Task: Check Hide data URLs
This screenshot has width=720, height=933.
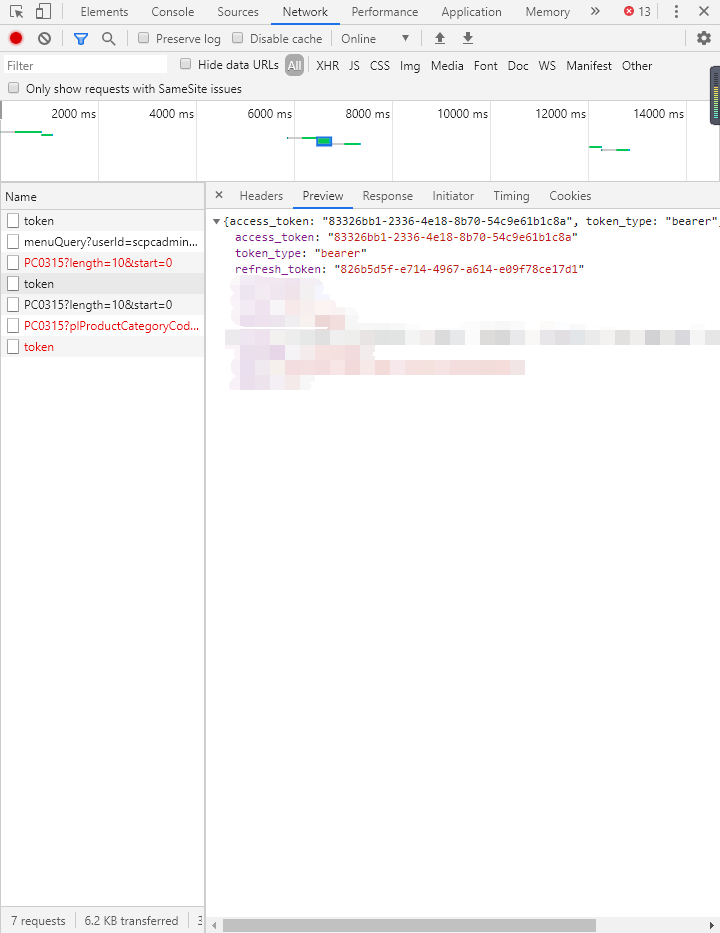Action: click(186, 64)
